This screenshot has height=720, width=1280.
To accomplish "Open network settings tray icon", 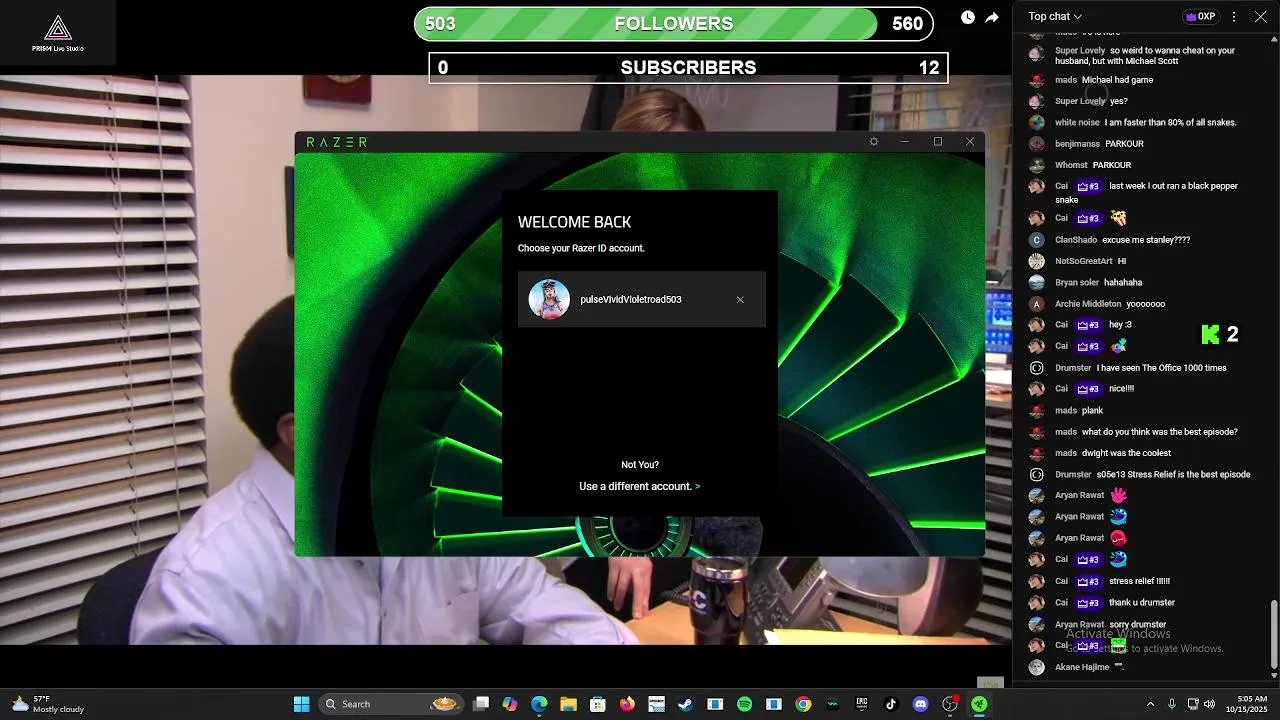I will tap(1193, 704).
